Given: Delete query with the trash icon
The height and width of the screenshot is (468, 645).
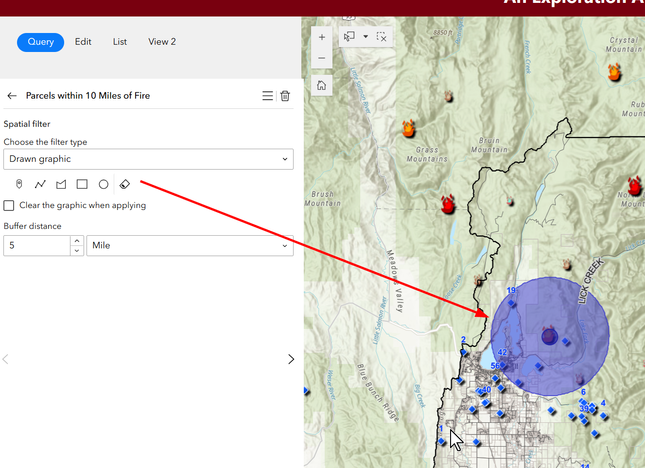Looking at the screenshot, I should 285,96.
